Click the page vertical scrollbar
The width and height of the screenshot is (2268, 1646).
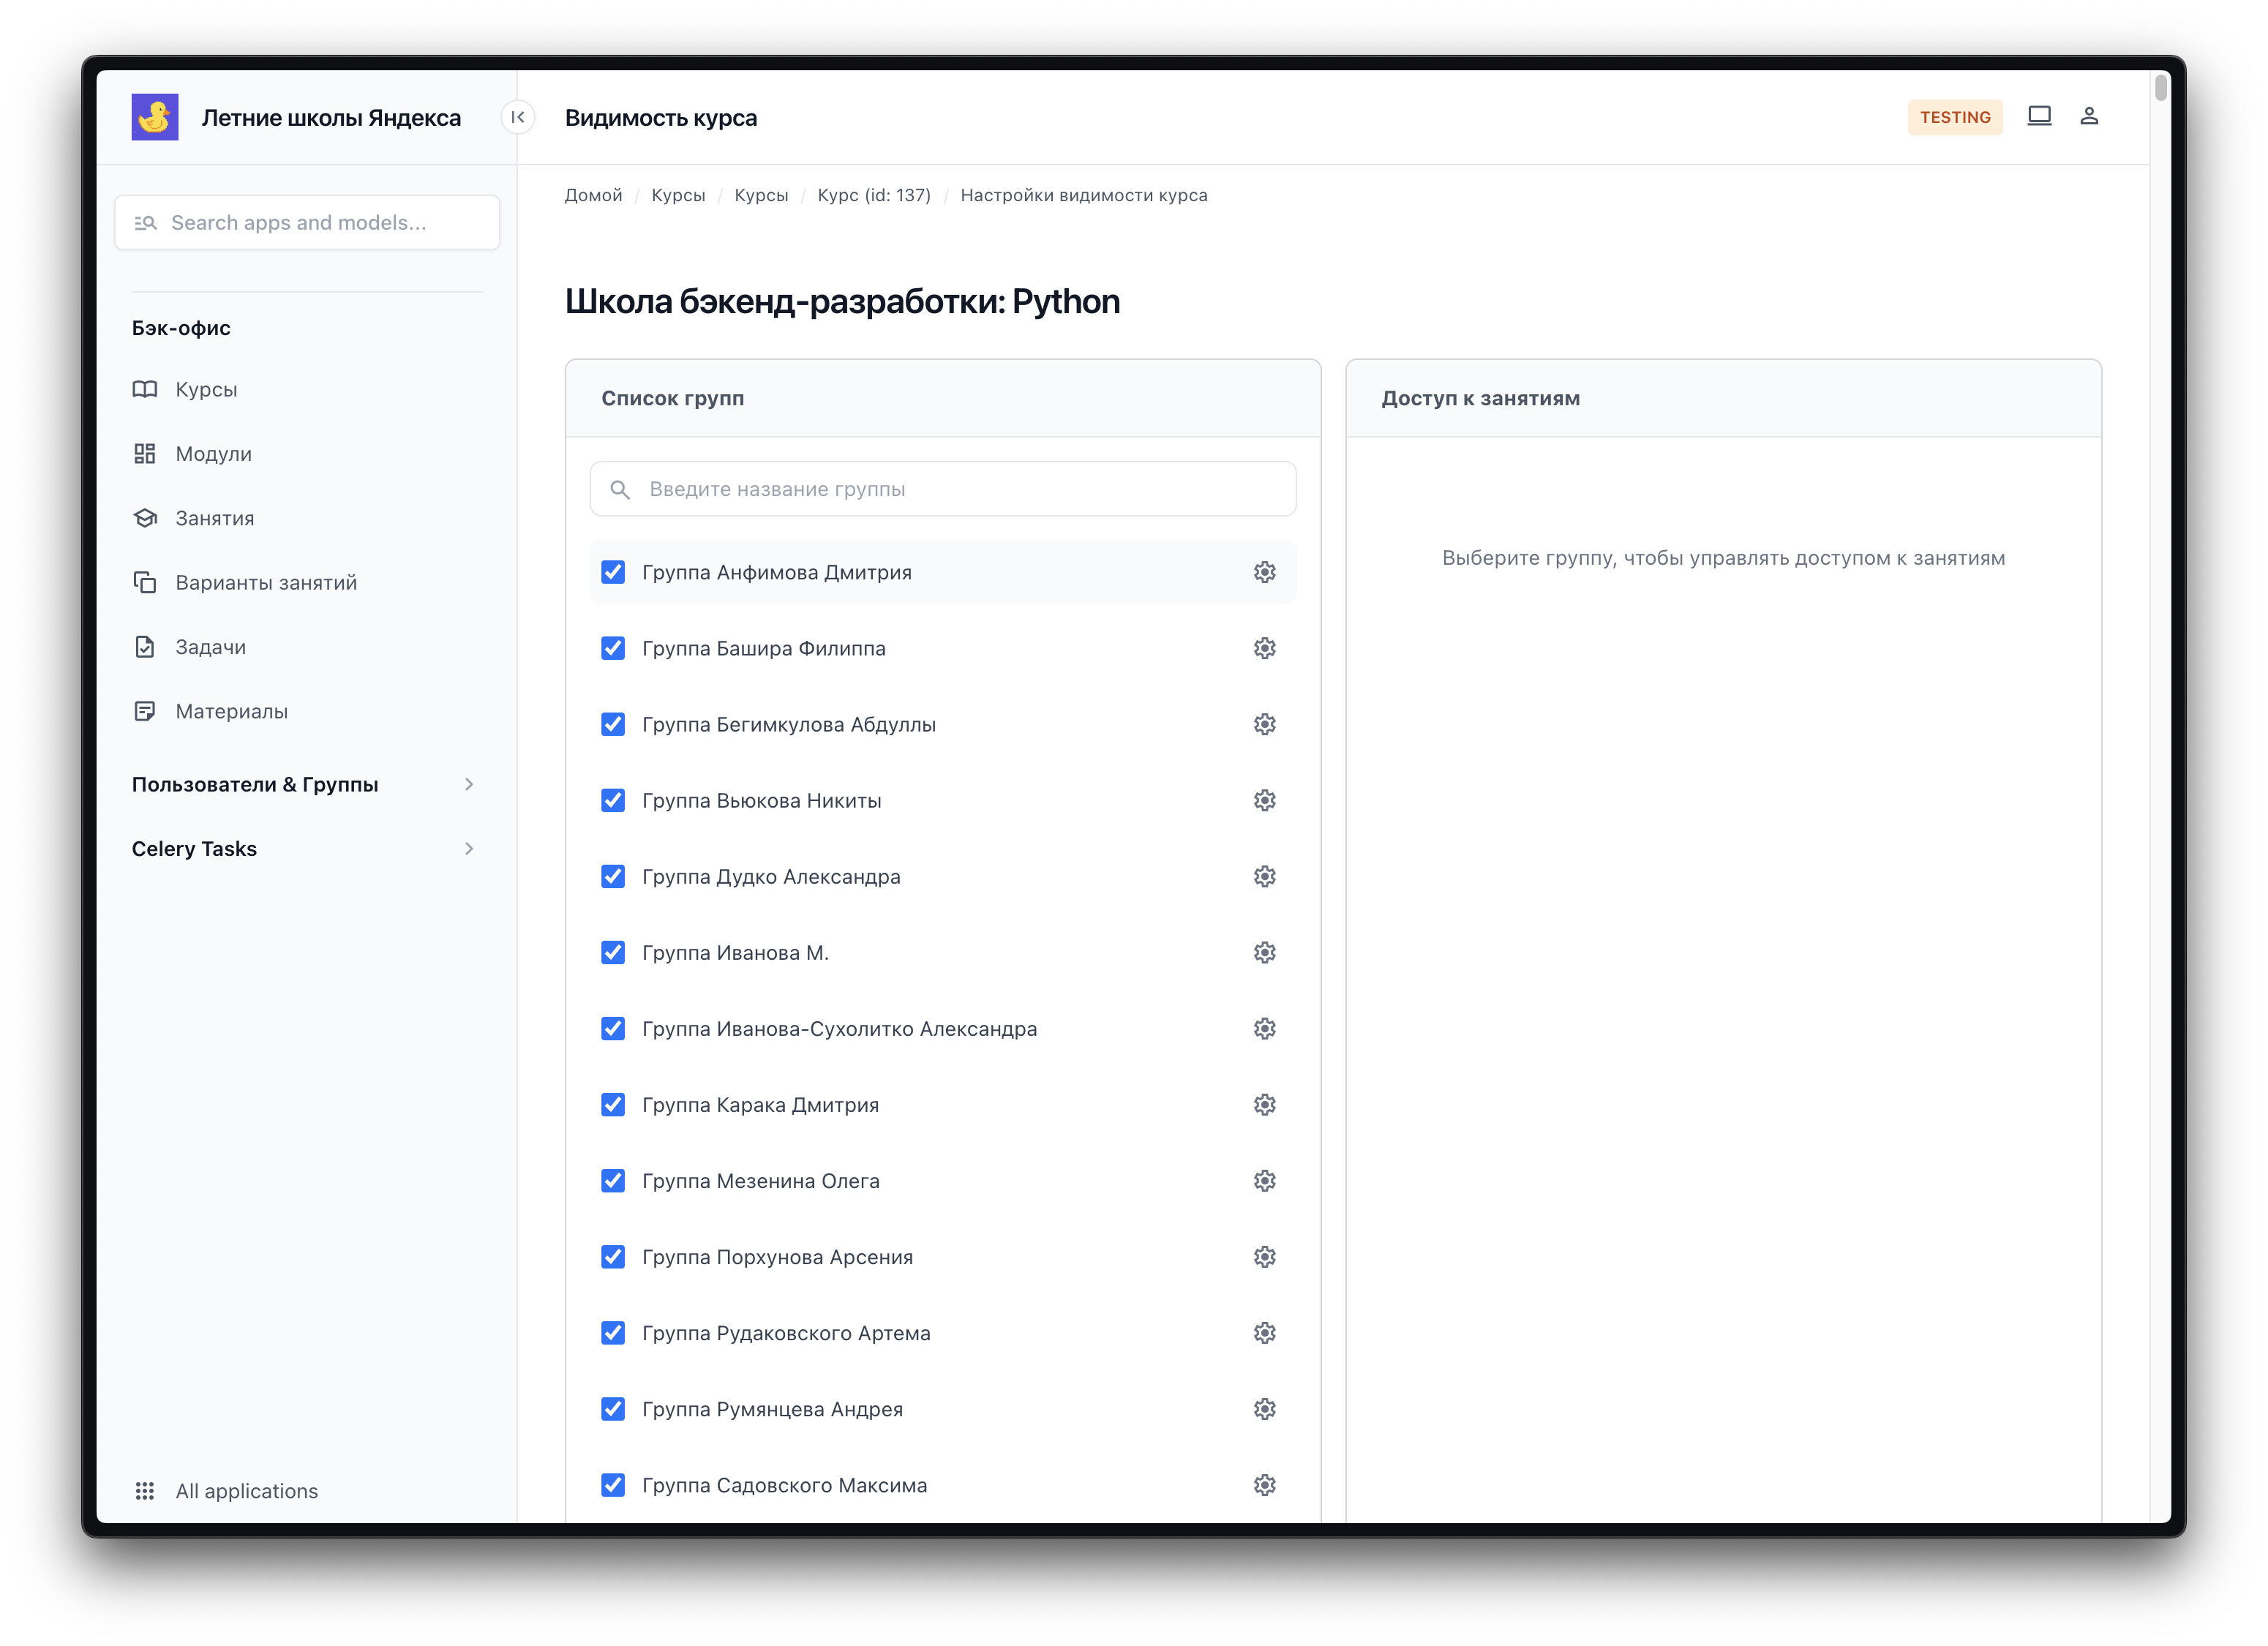point(2160,87)
